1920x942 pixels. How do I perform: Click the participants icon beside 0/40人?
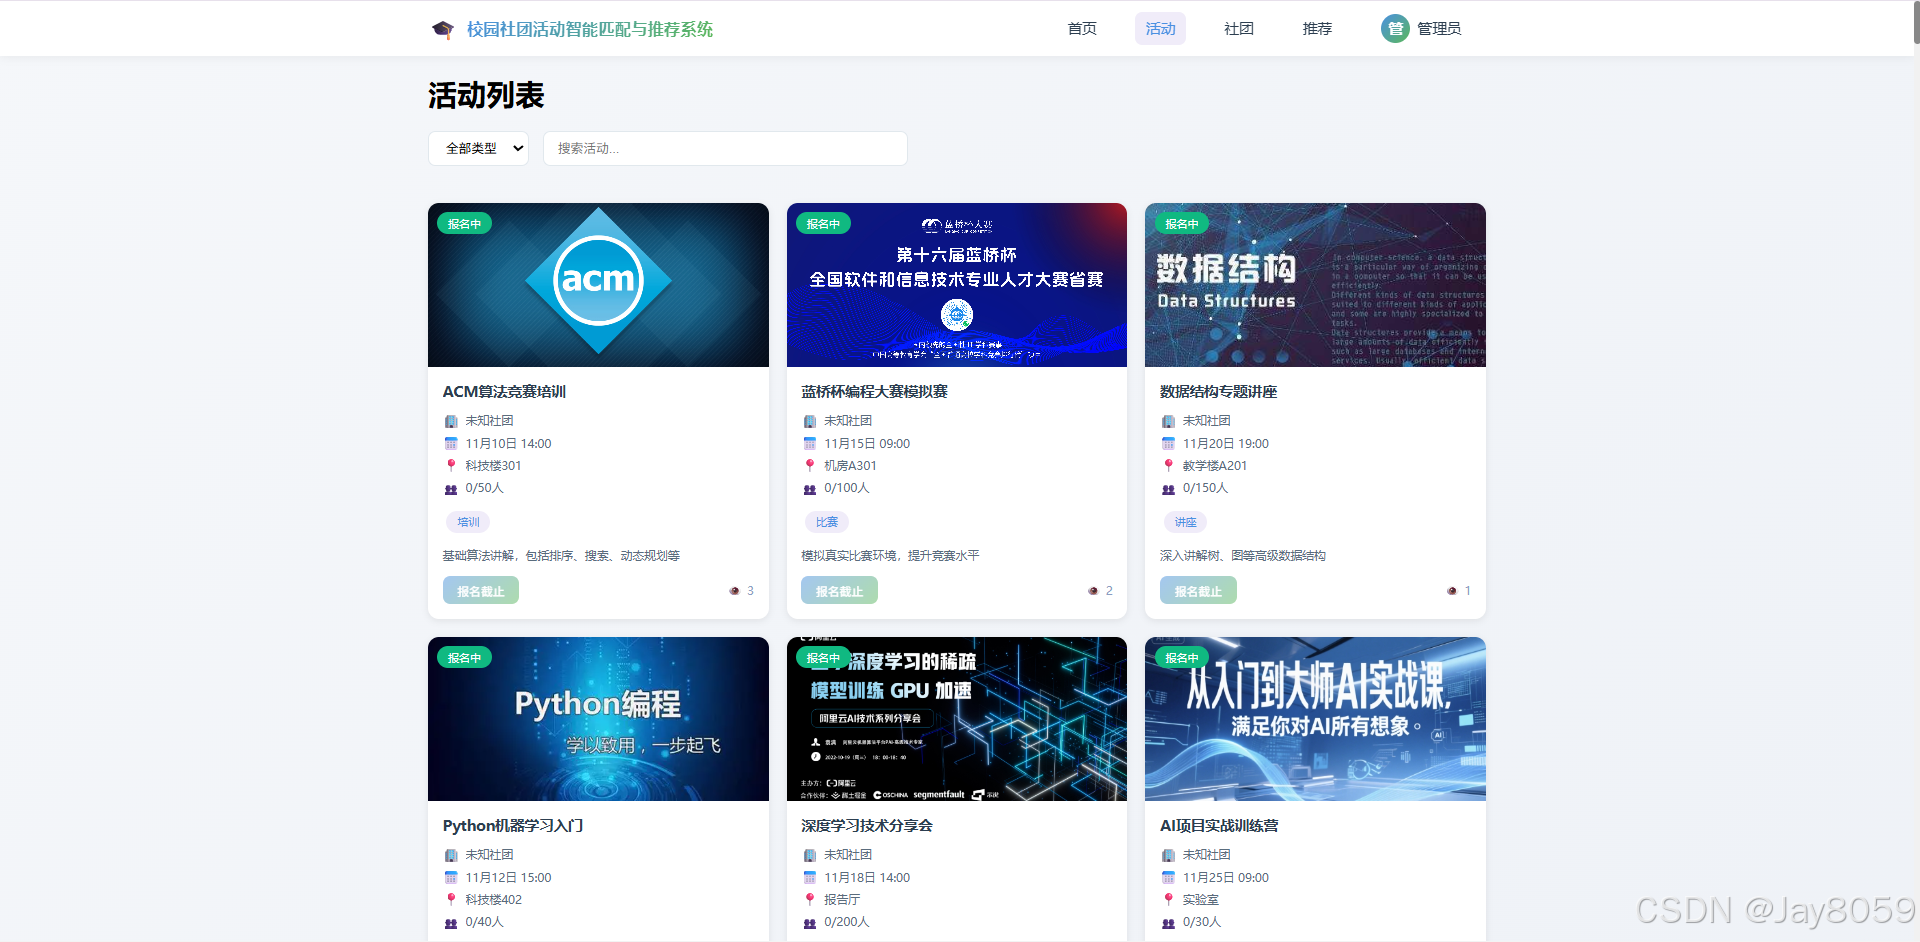(x=451, y=923)
